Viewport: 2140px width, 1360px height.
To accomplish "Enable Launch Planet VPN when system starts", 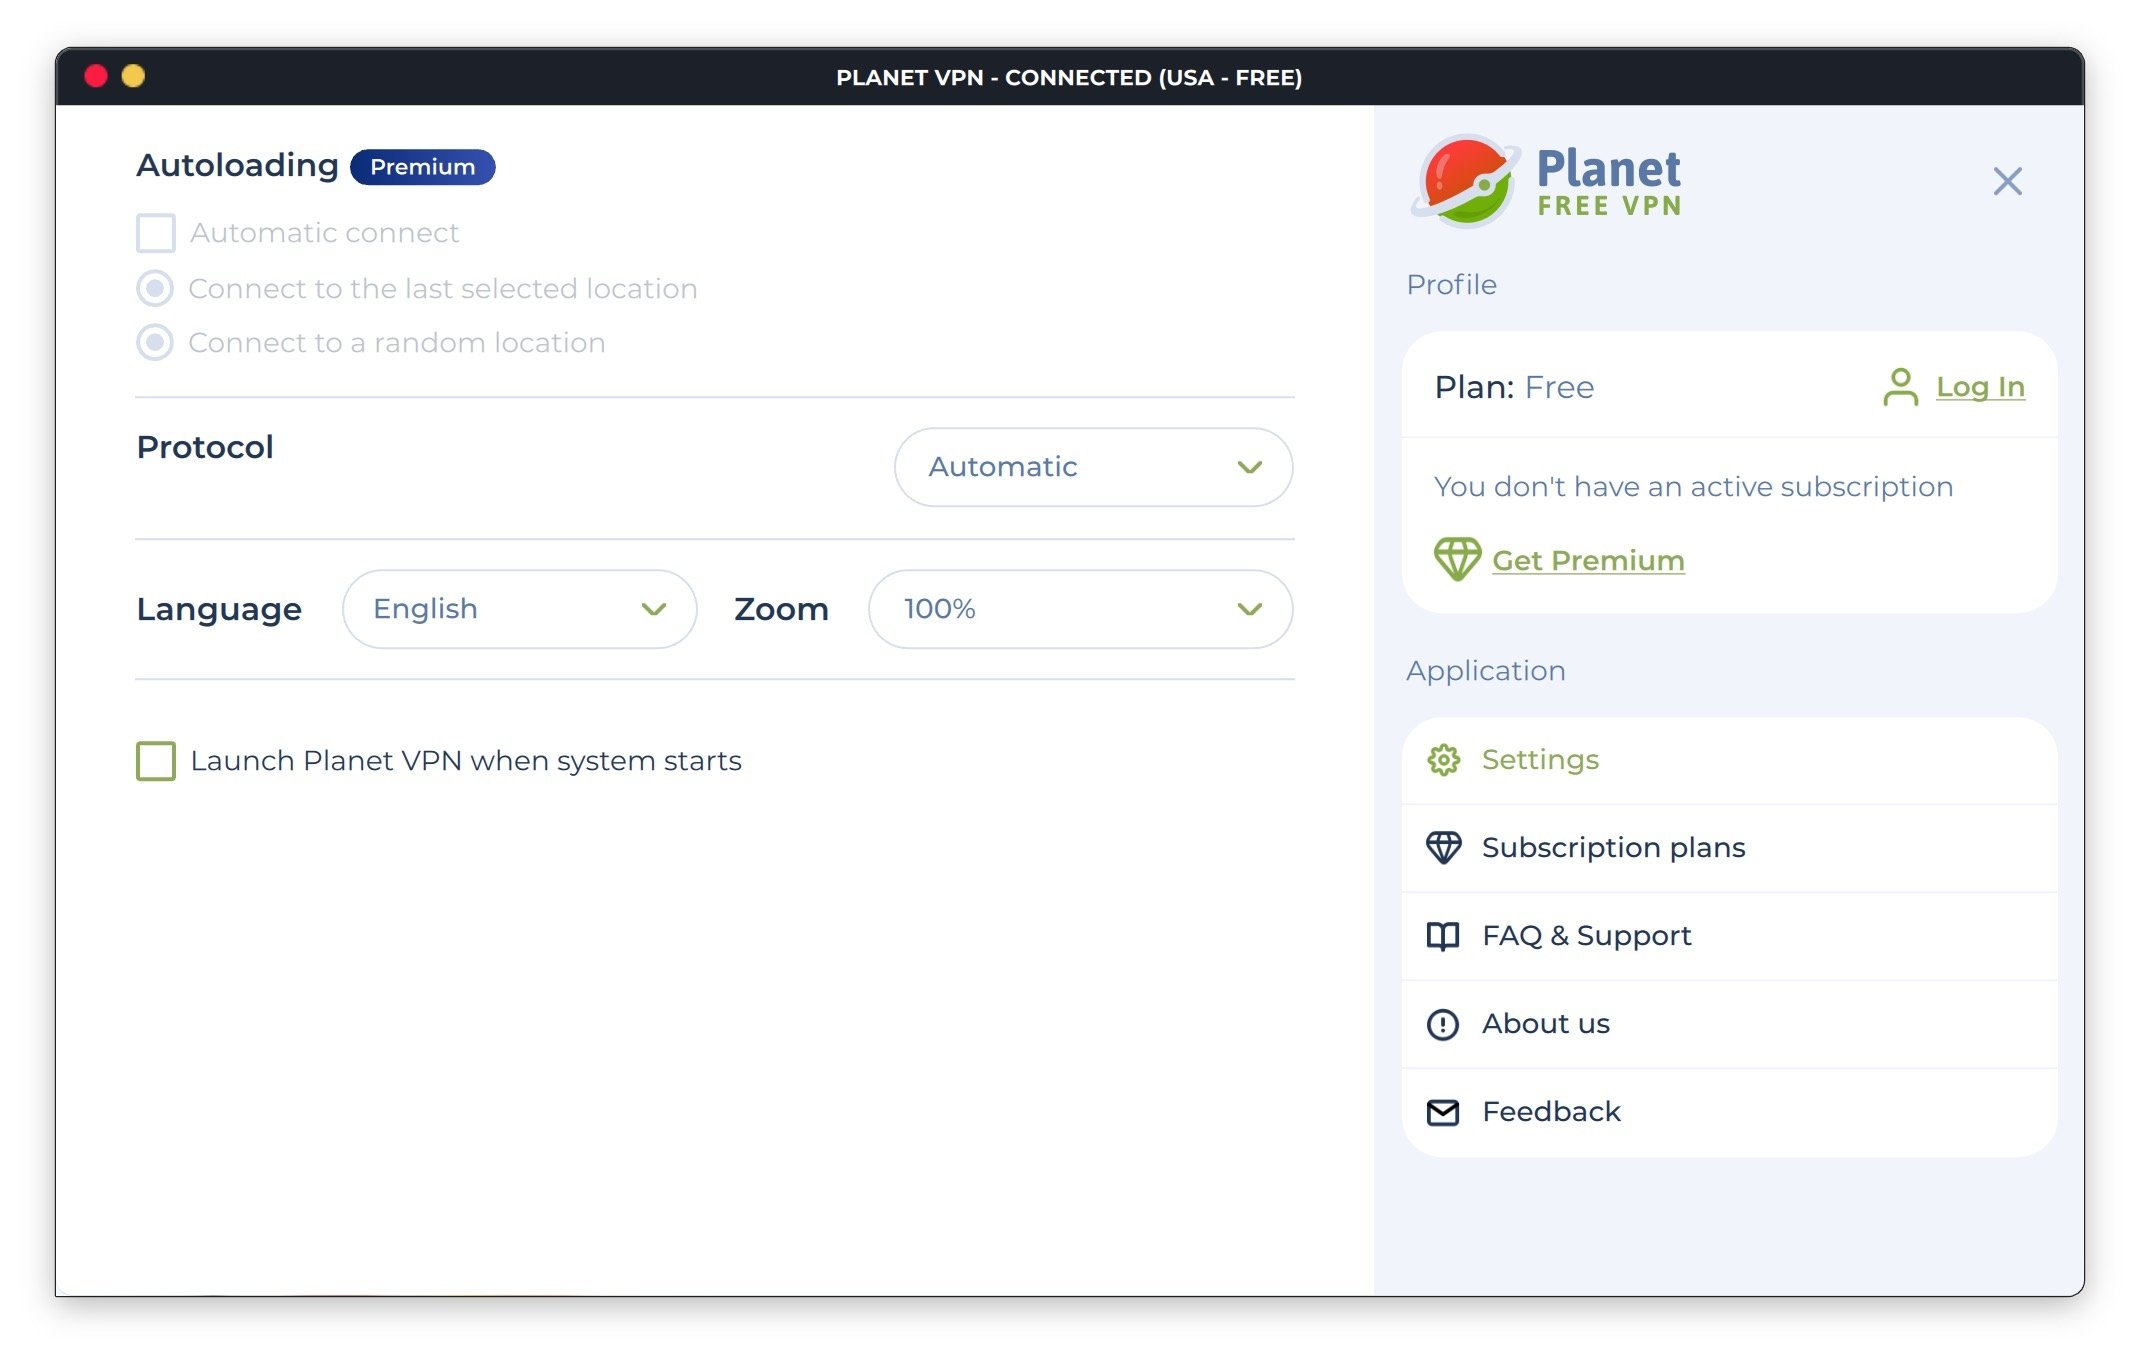I will (156, 761).
